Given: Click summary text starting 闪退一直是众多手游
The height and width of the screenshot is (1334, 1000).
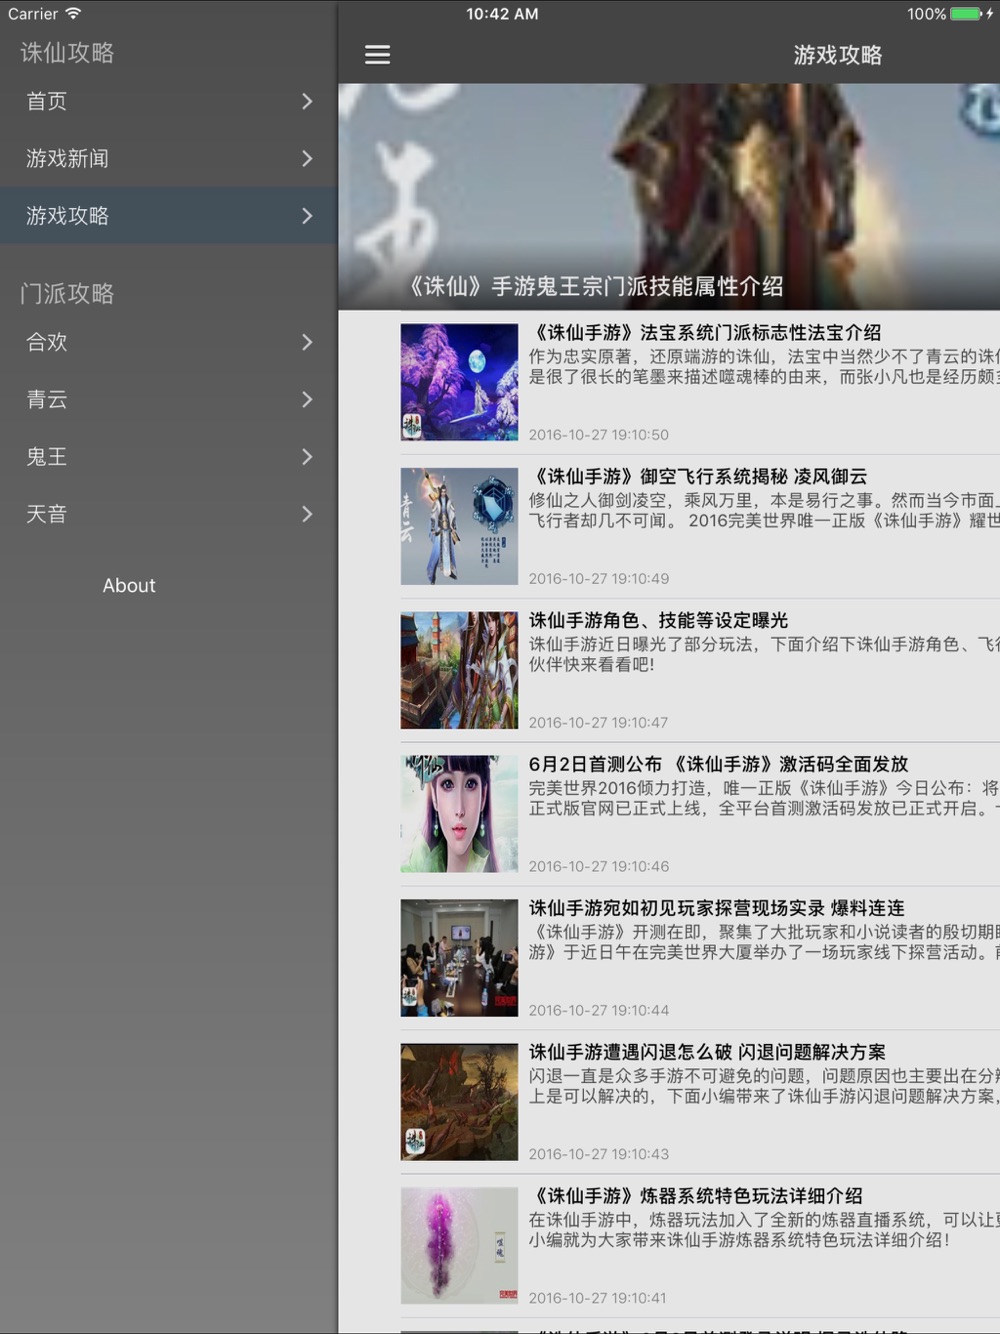Looking at the screenshot, I should click(x=764, y=1087).
